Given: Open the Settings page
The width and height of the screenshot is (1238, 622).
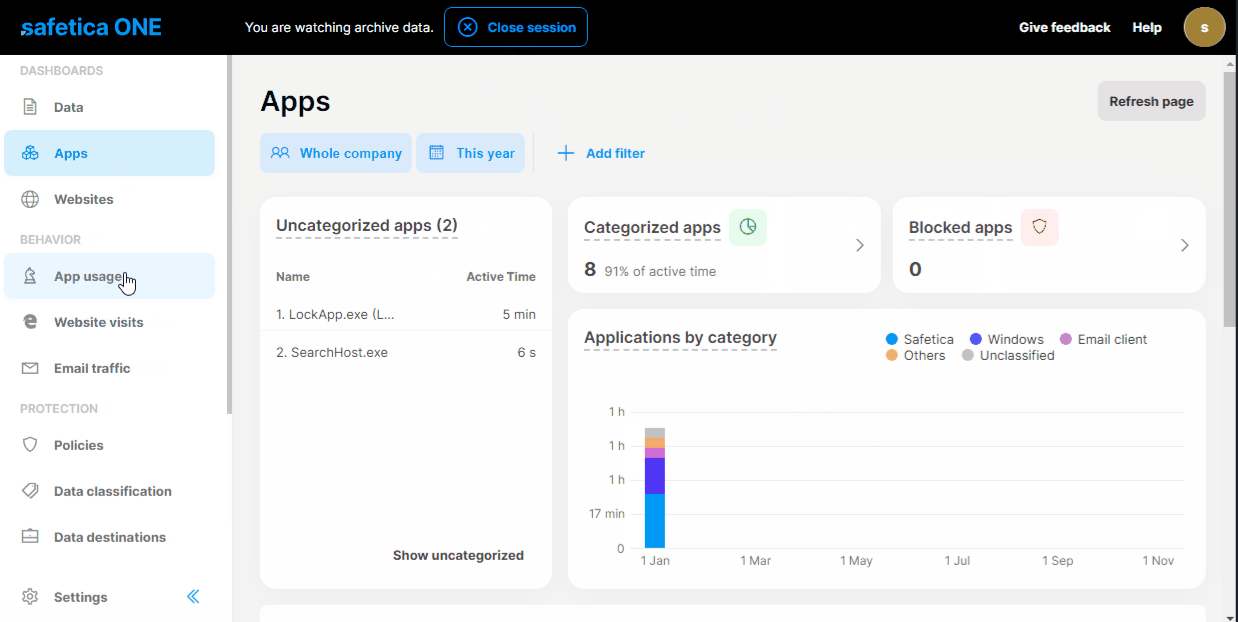Looking at the screenshot, I should pyautogui.click(x=79, y=597).
